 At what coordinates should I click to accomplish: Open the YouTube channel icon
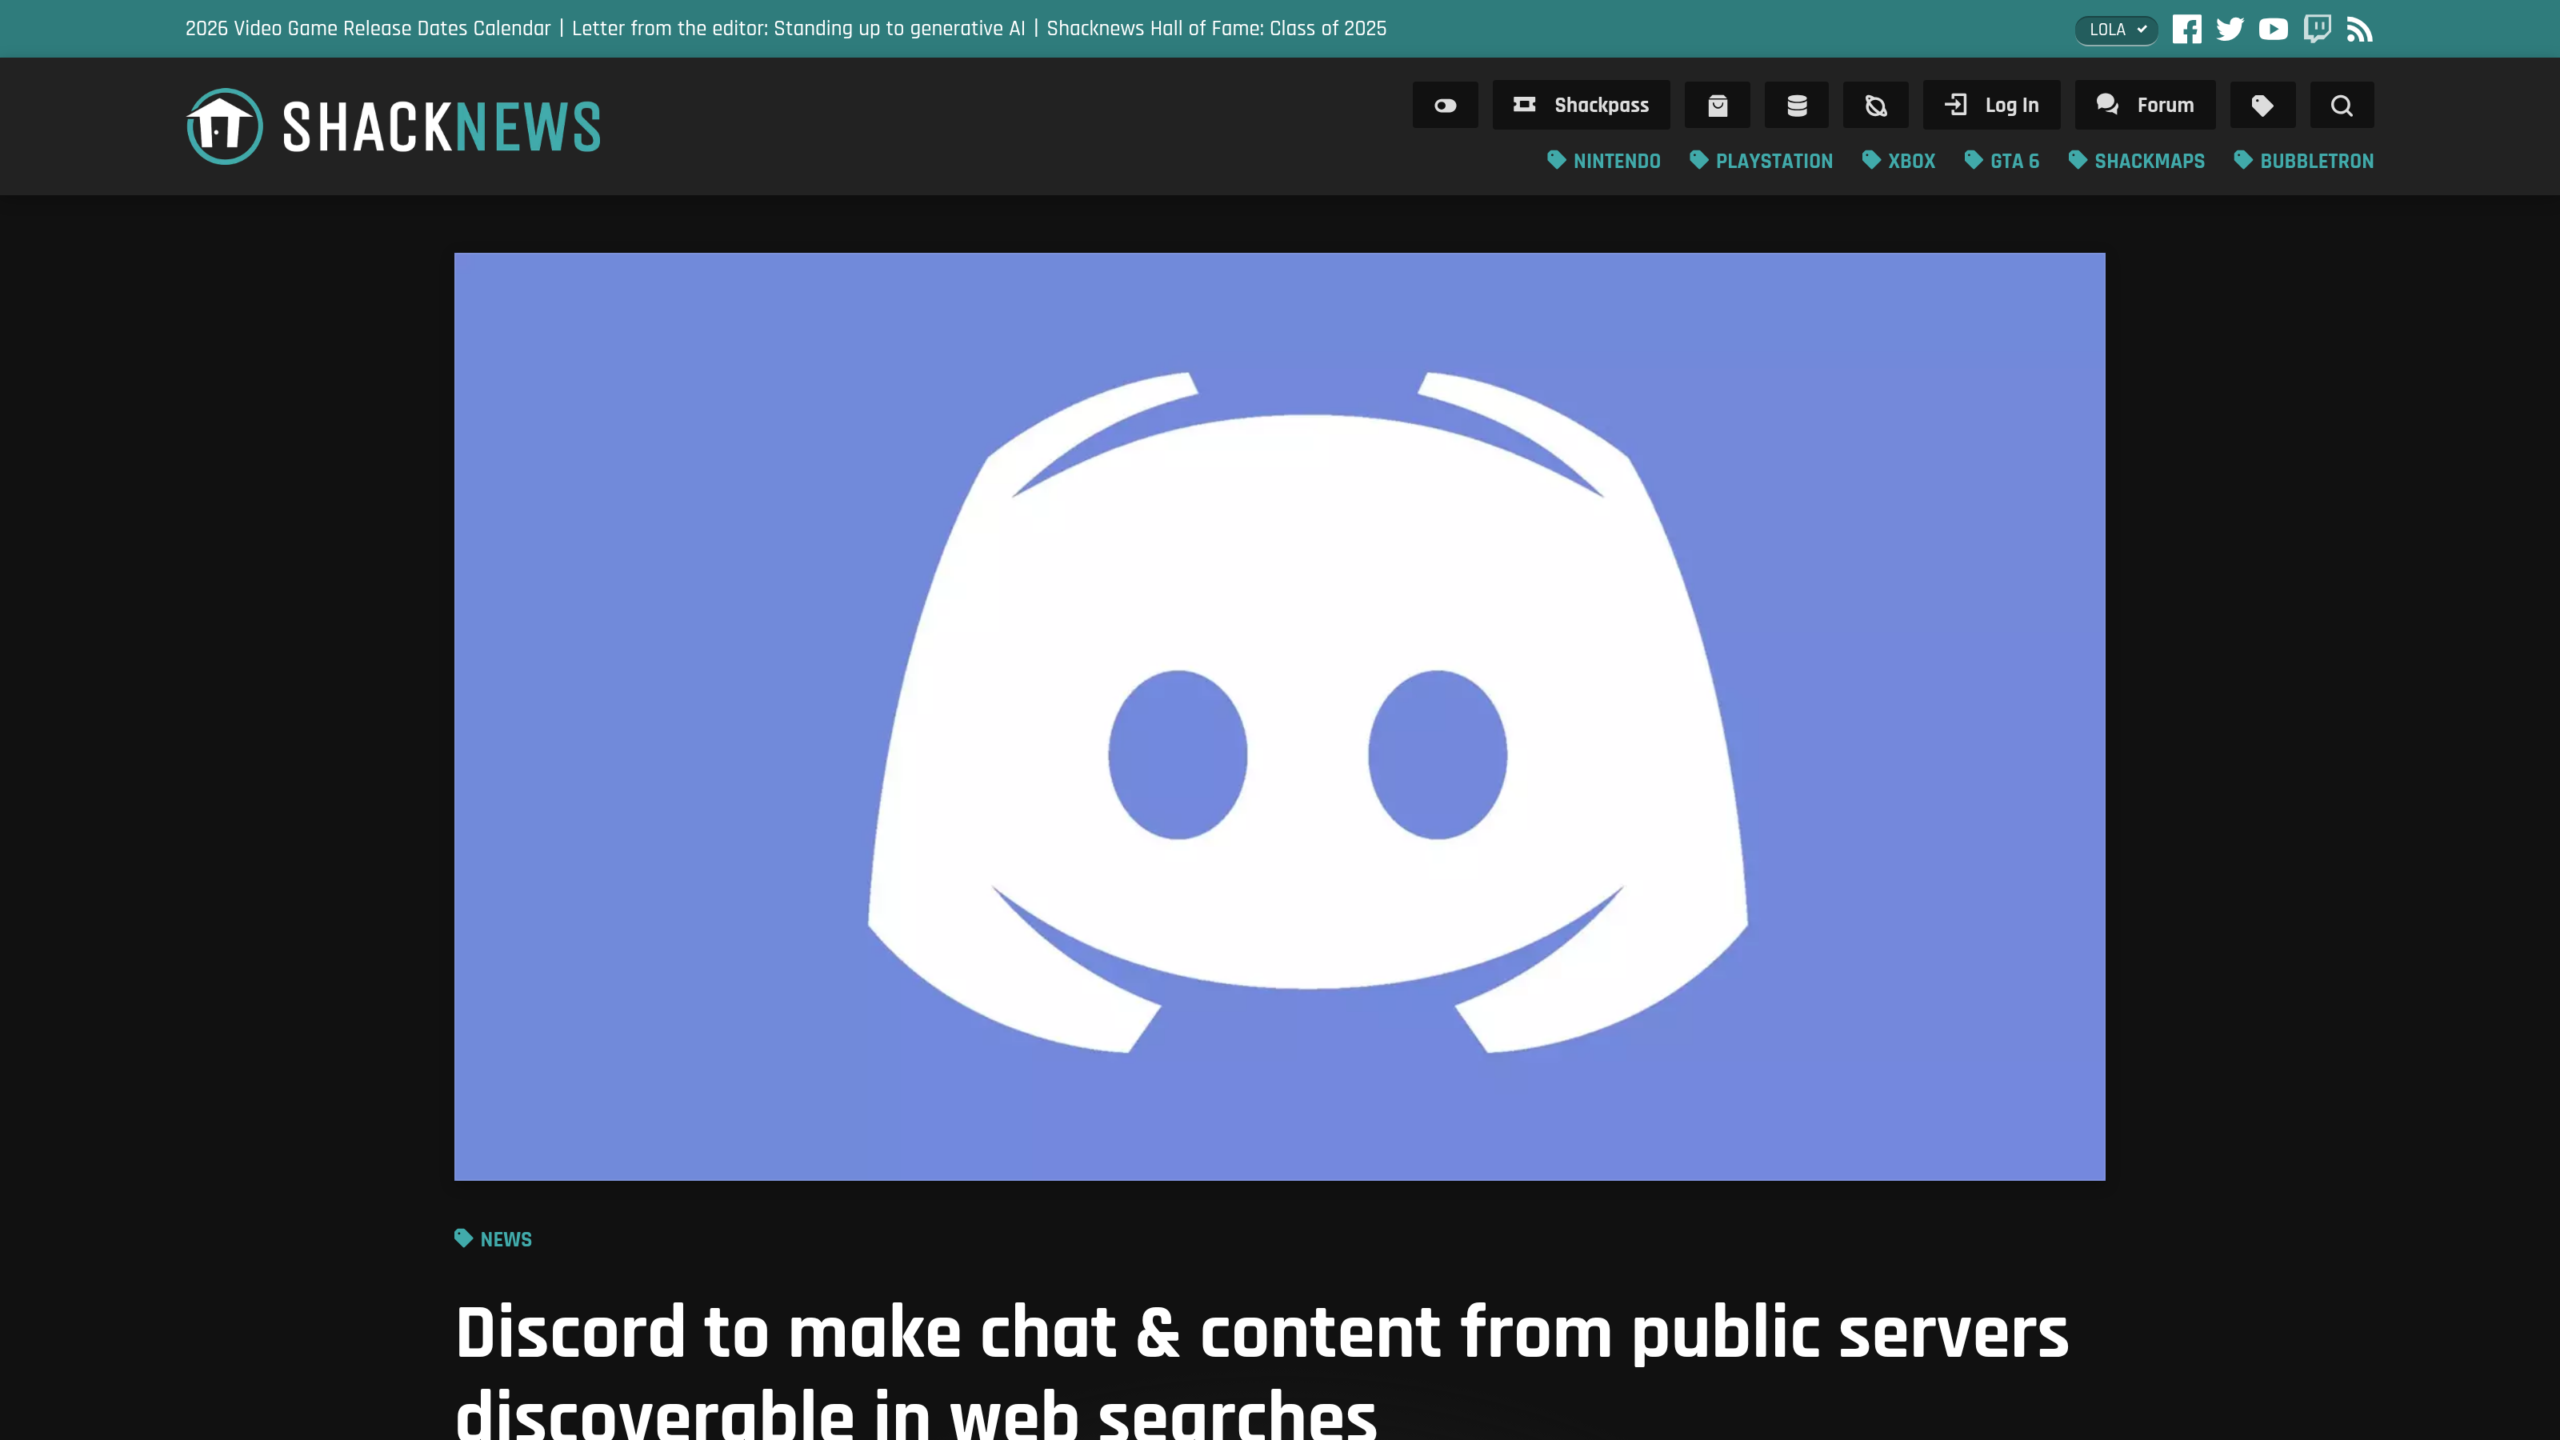(2273, 30)
